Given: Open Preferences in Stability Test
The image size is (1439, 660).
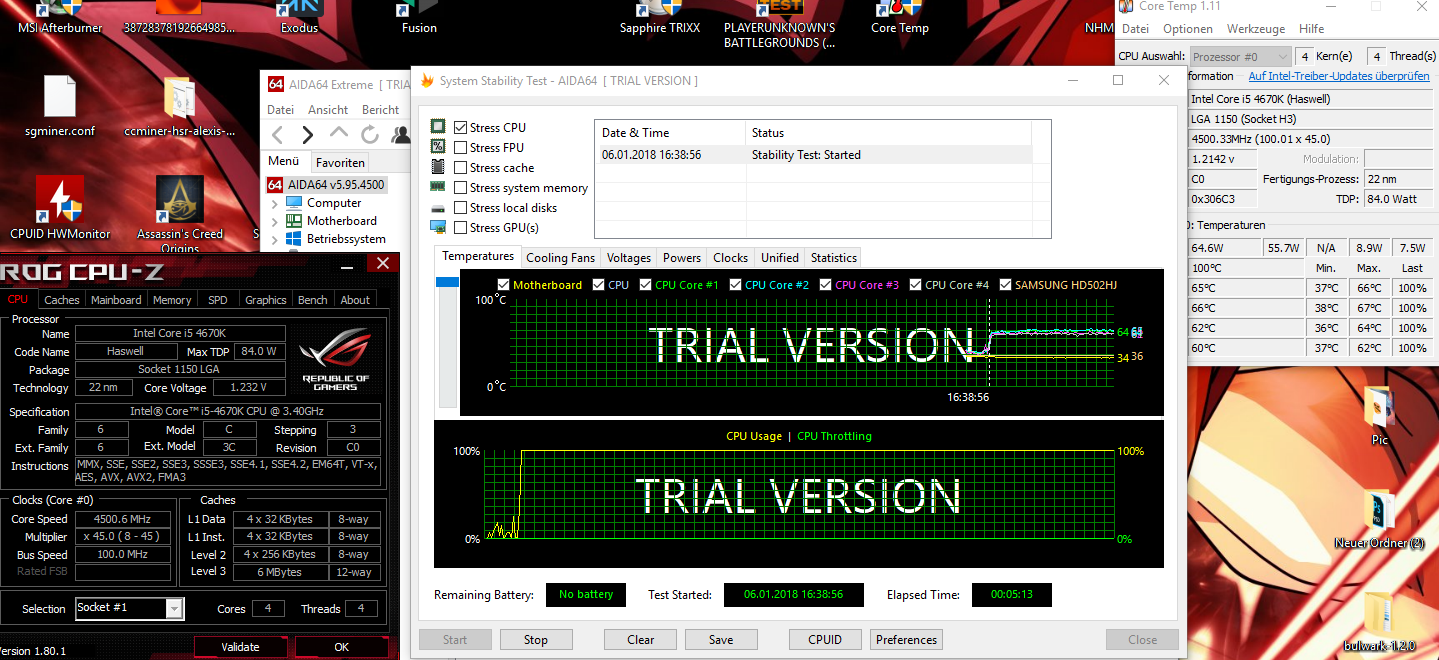Looking at the screenshot, I should tap(907, 640).
